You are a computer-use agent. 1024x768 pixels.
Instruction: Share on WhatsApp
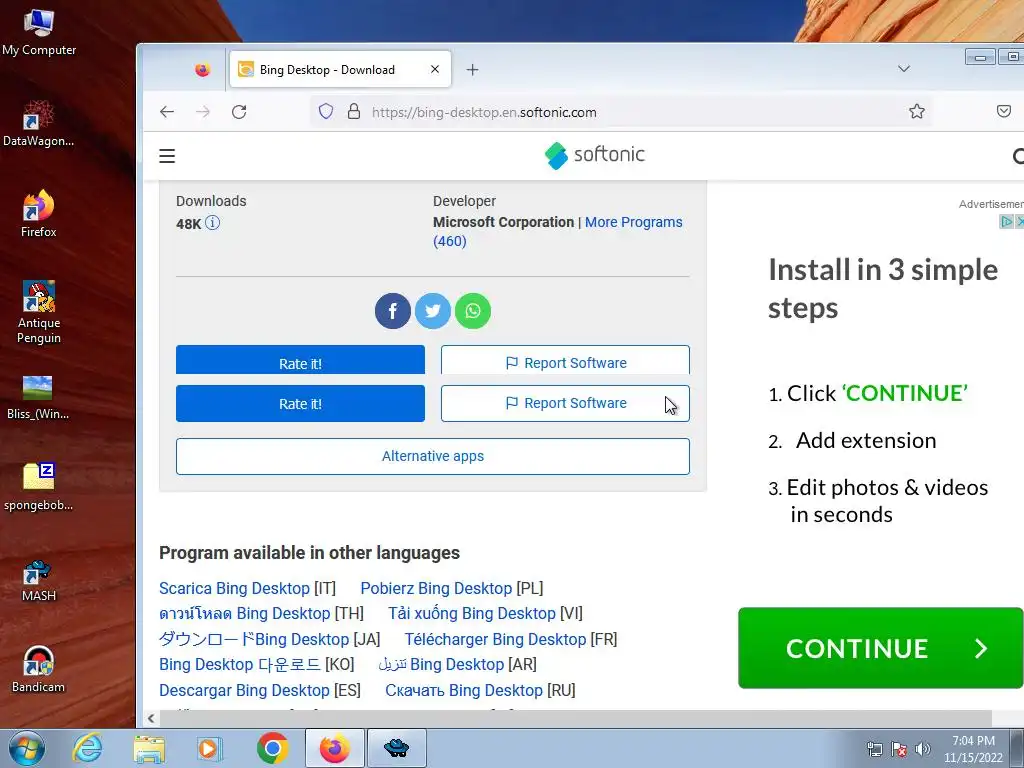[473, 311]
